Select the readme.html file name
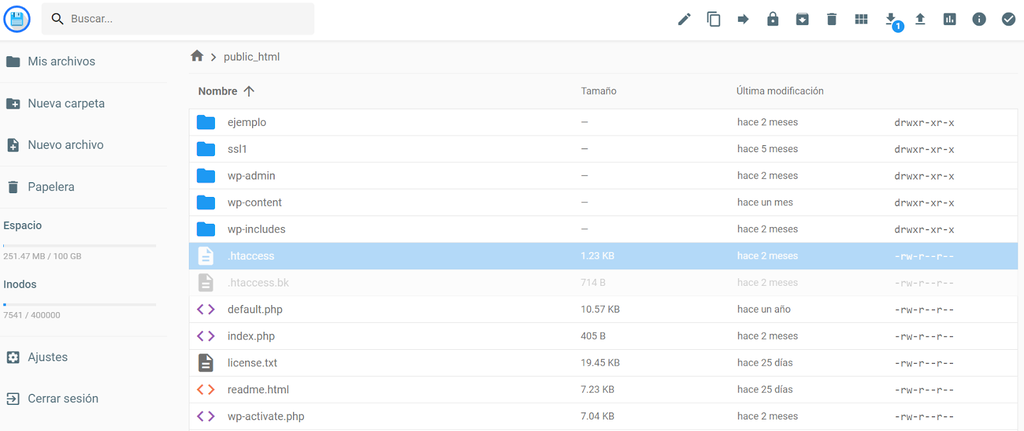Viewport: 1024px width, 431px height. click(x=258, y=390)
